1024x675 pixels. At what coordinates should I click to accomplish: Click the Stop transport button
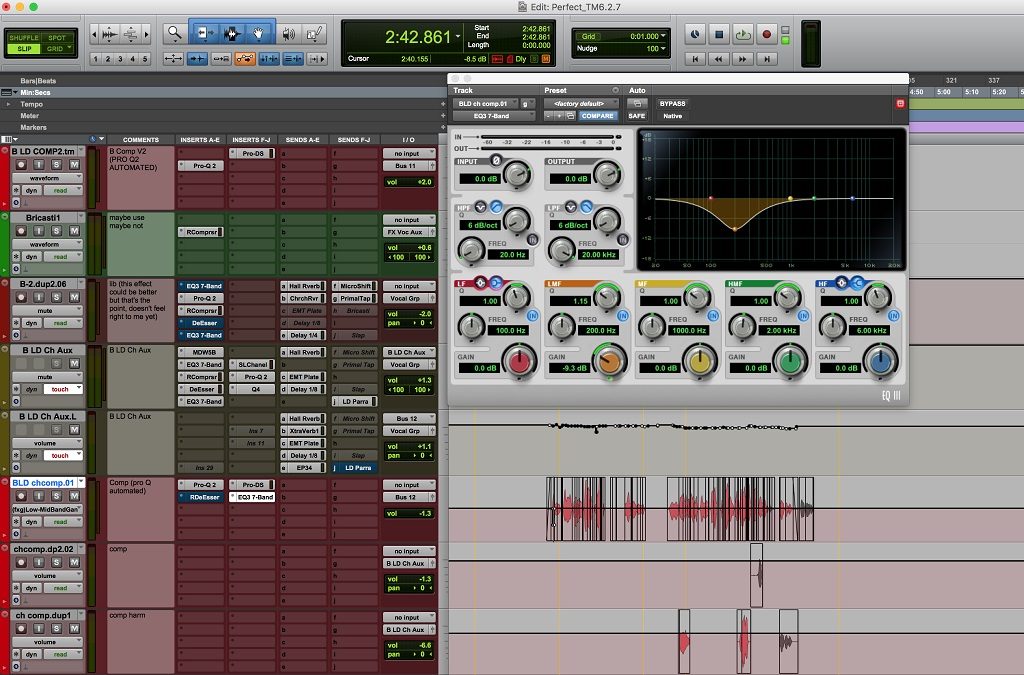pos(719,35)
